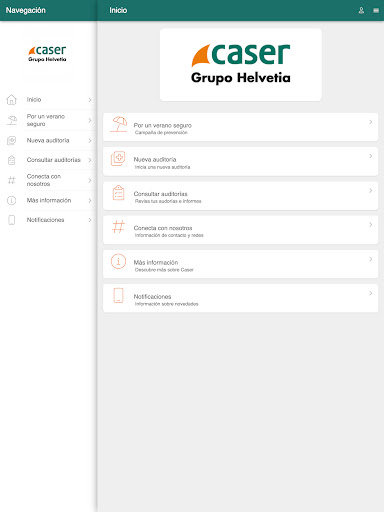384x512 pixels.
Task: Click the orange phone icon on Notificaciones card
Action: (118, 295)
